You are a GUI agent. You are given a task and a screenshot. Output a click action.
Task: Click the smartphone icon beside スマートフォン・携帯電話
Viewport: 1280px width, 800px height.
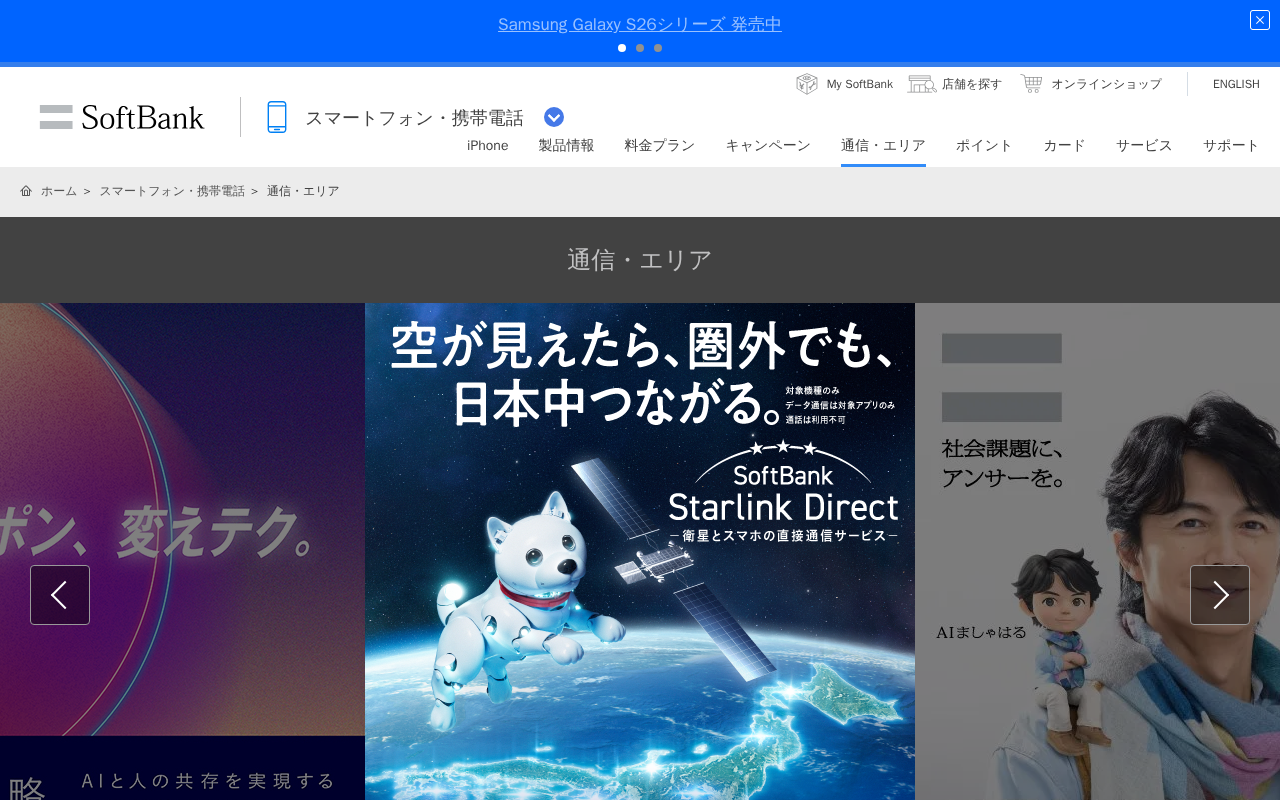(277, 117)
